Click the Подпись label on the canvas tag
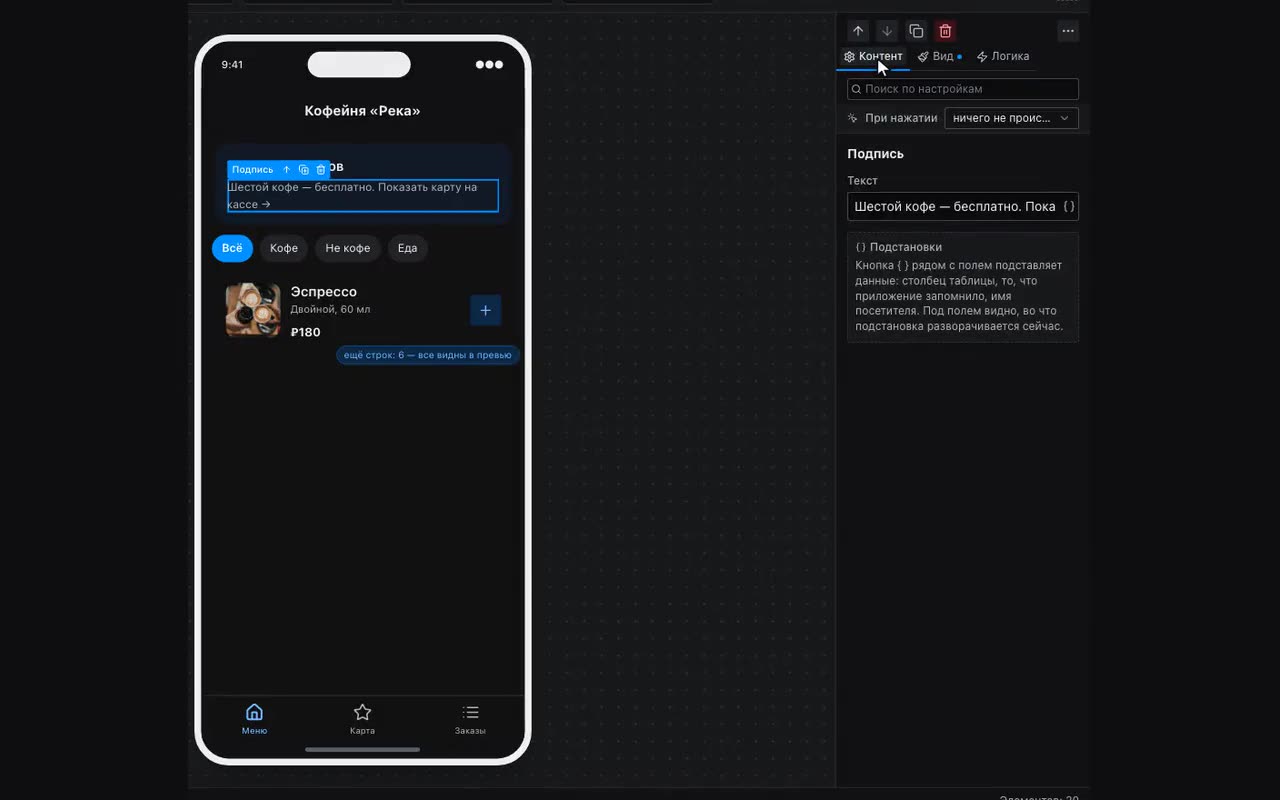The width and height of the screenshot is (1280, 800). pyautogui.click(x=252, y=170)
